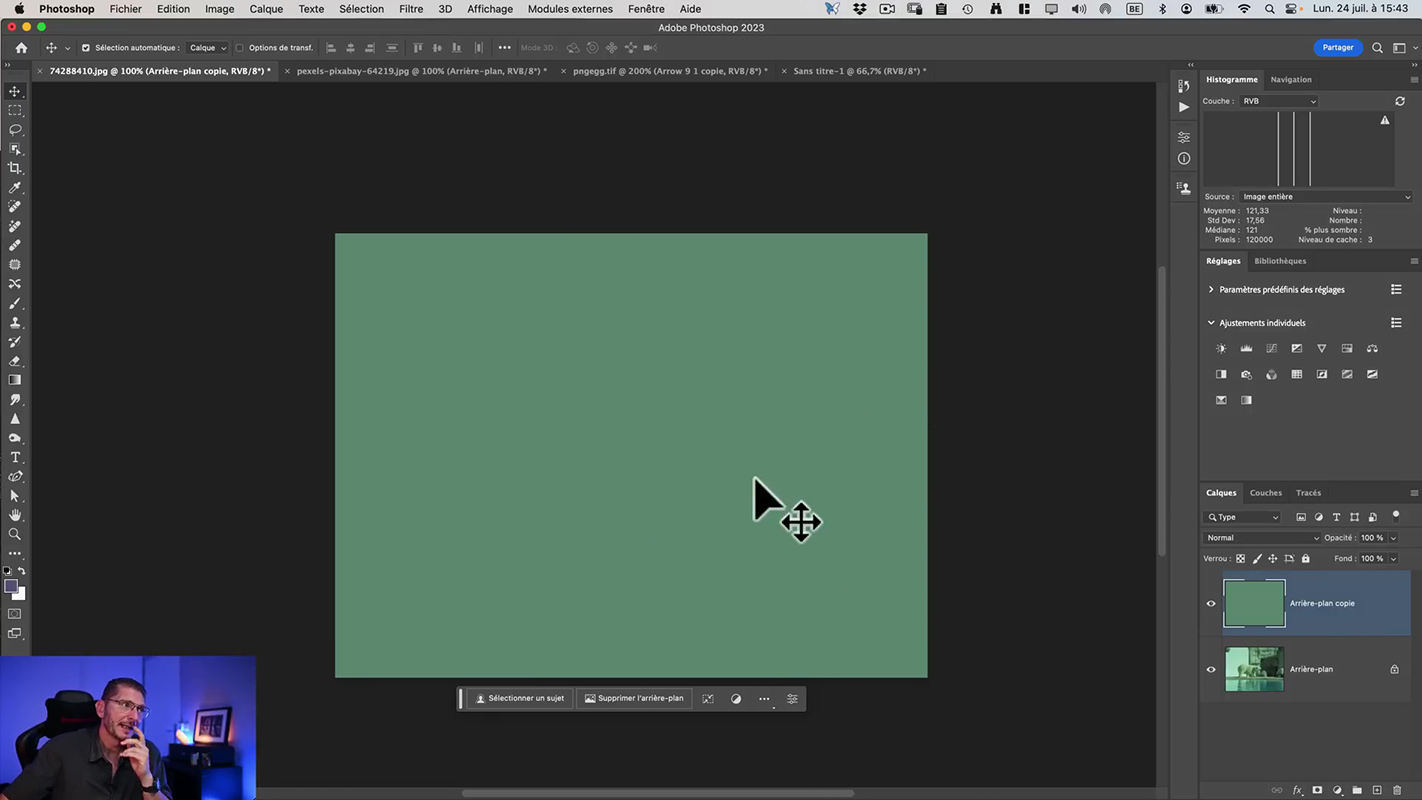1422x800 pixels.
Task: Click the Eyedropper tool
Action: pos(15,188)
